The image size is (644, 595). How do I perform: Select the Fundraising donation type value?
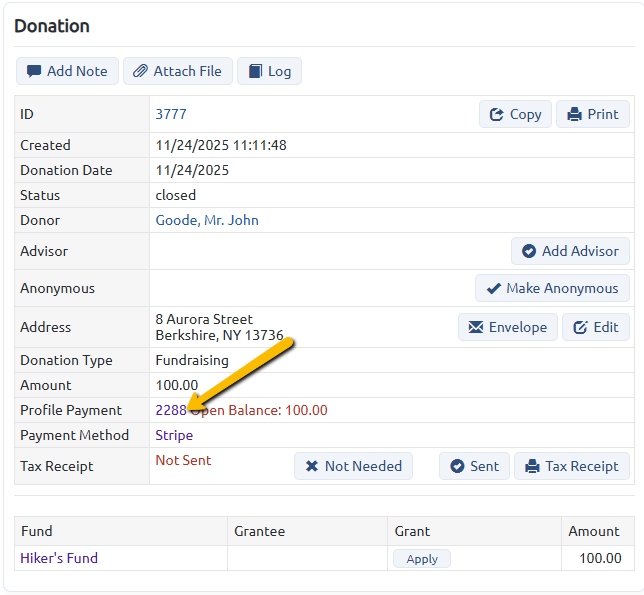192,360
